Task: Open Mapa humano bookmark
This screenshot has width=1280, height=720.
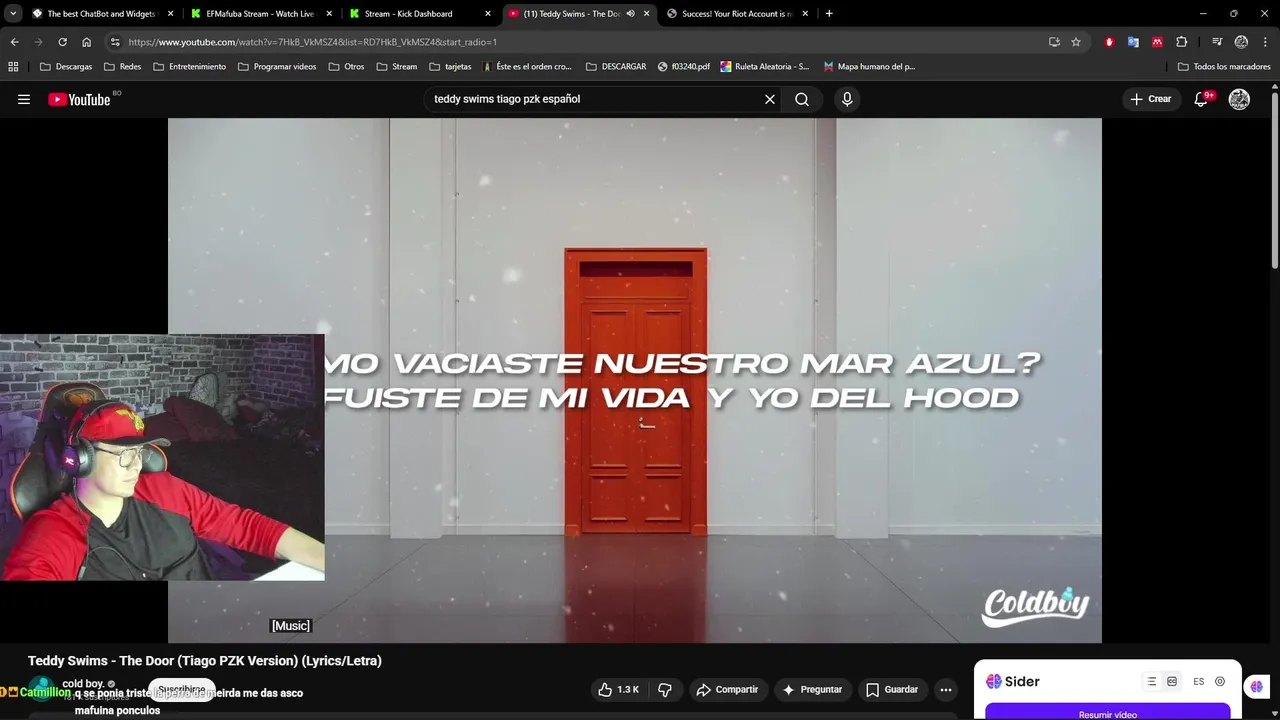Action: 869,67
